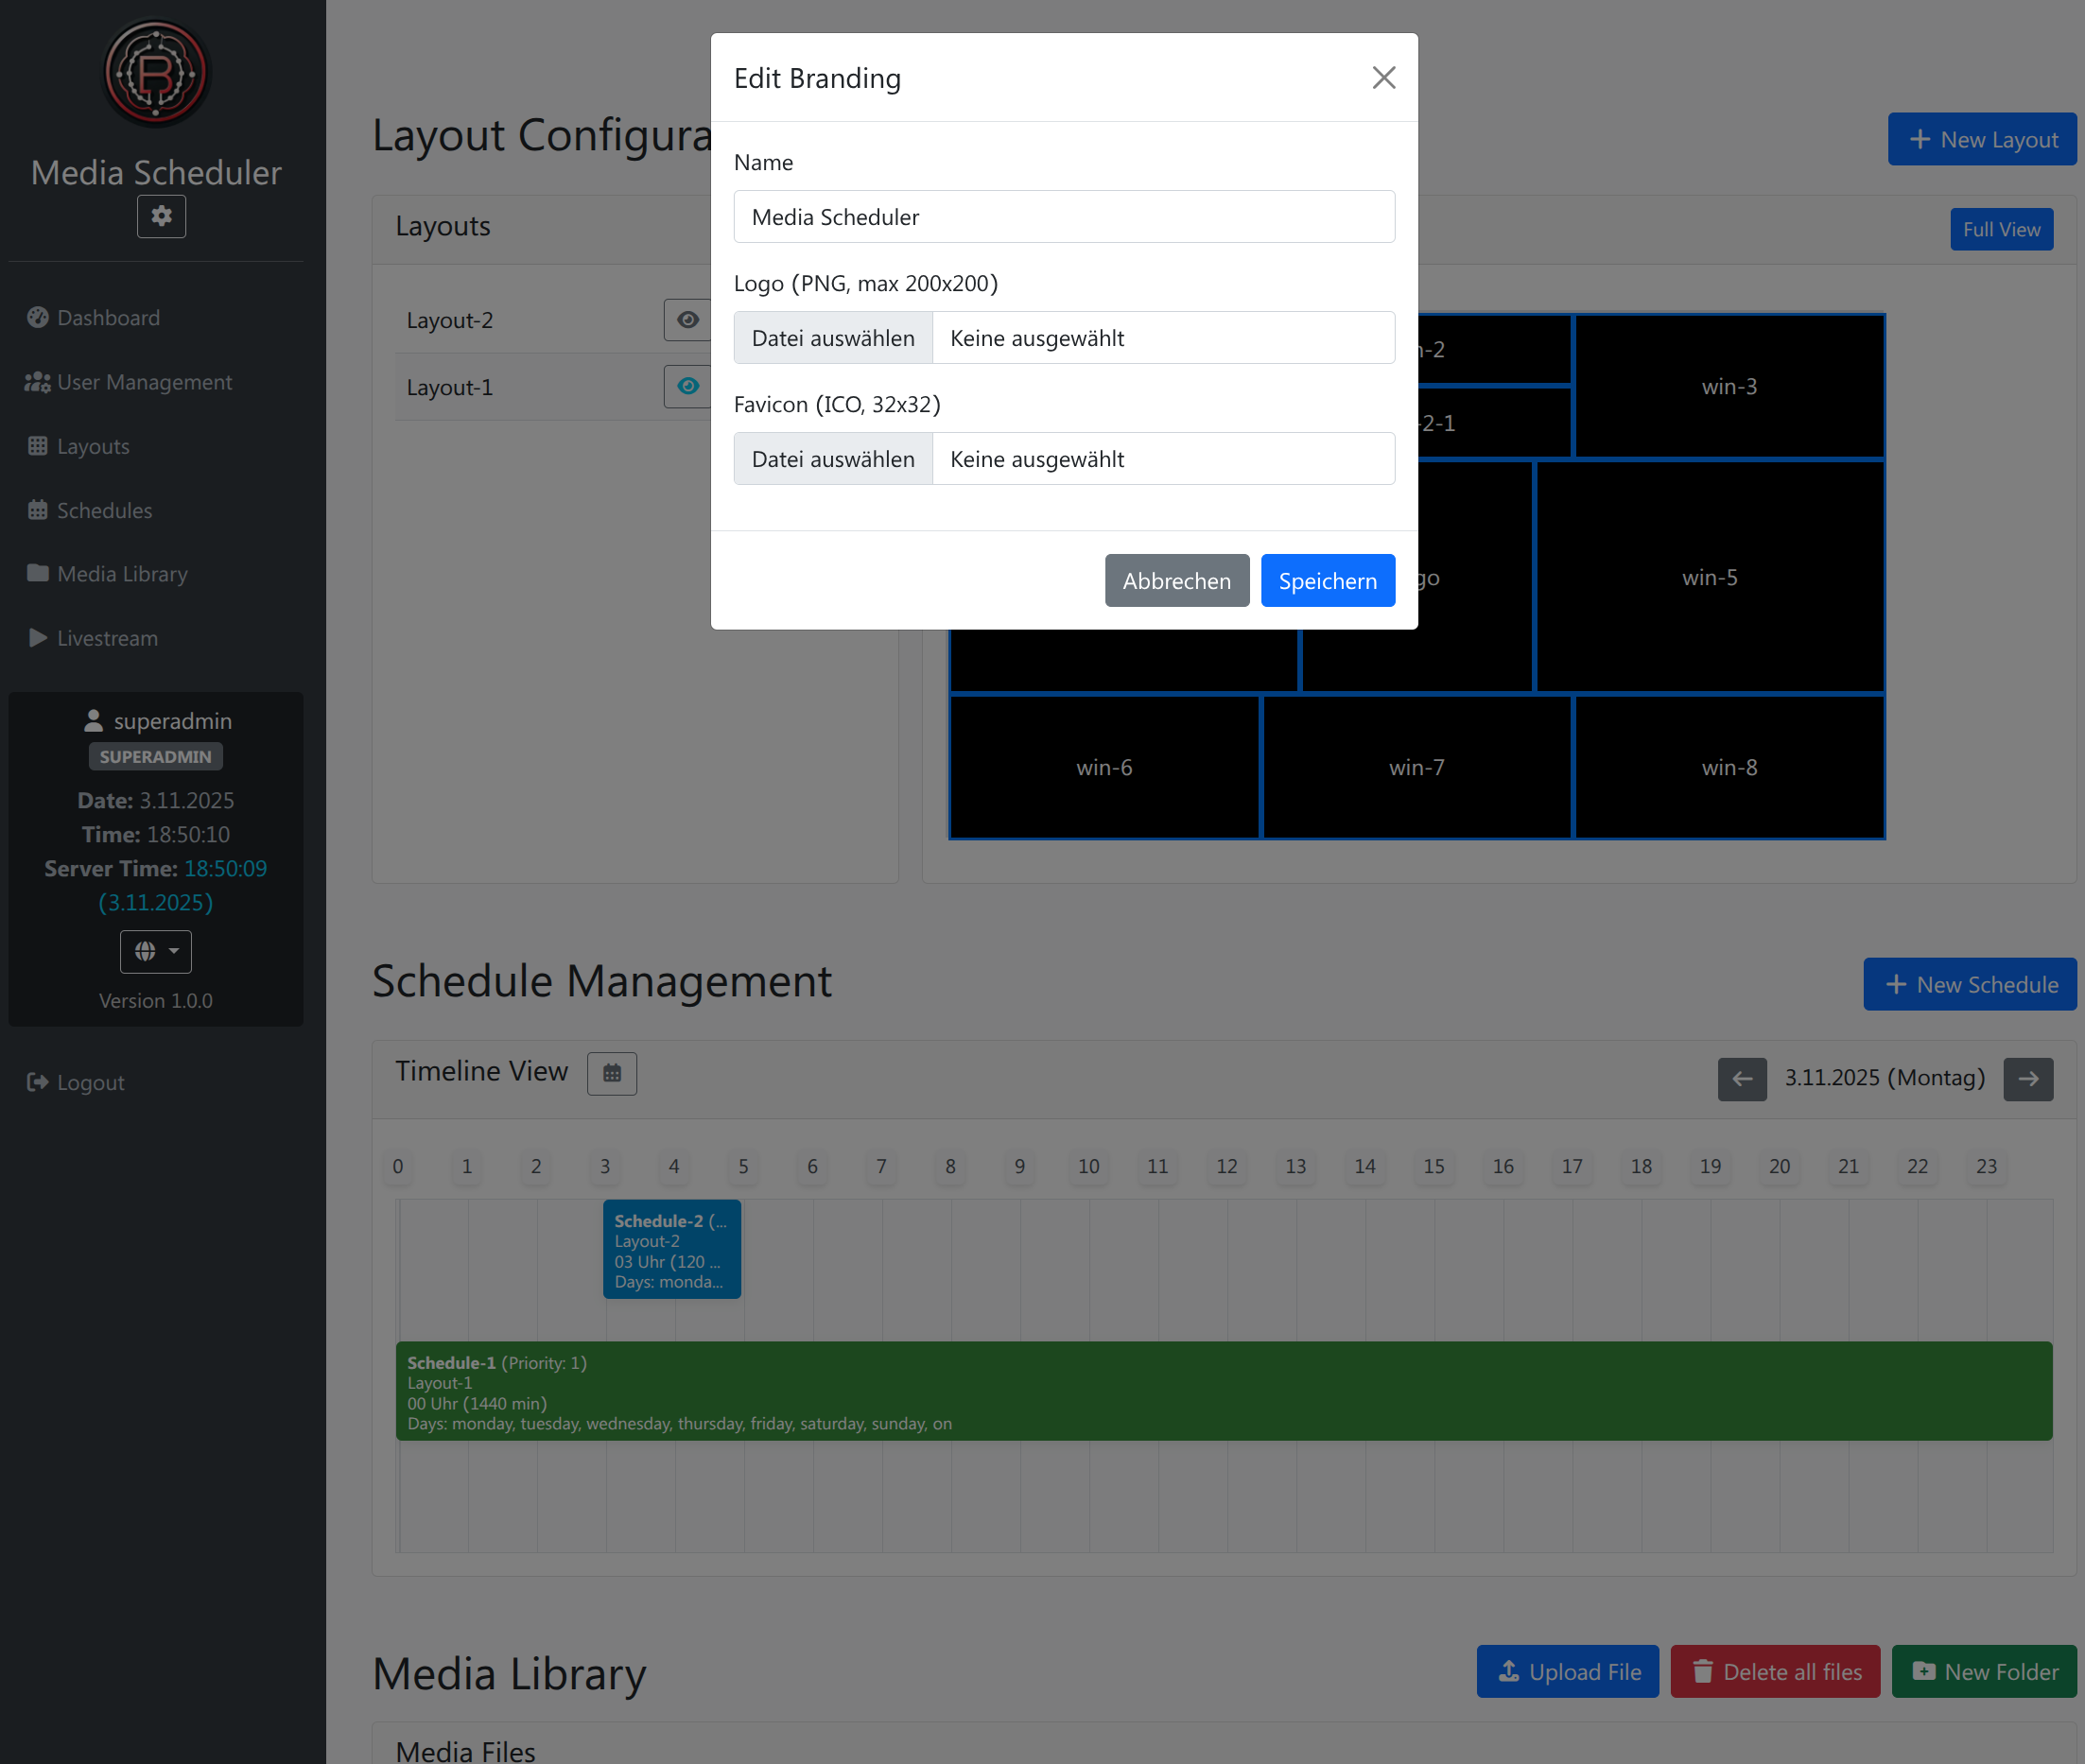The image size is (2085, 1764).
Task: Go to previous day arrow
Action: (1741, 1078)
